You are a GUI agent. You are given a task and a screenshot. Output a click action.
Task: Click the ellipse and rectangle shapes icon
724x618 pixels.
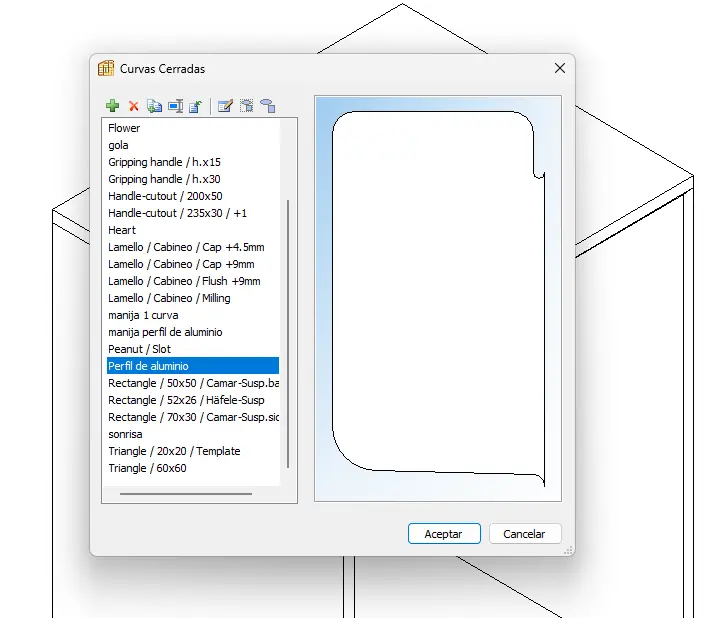tap(267, 105)
